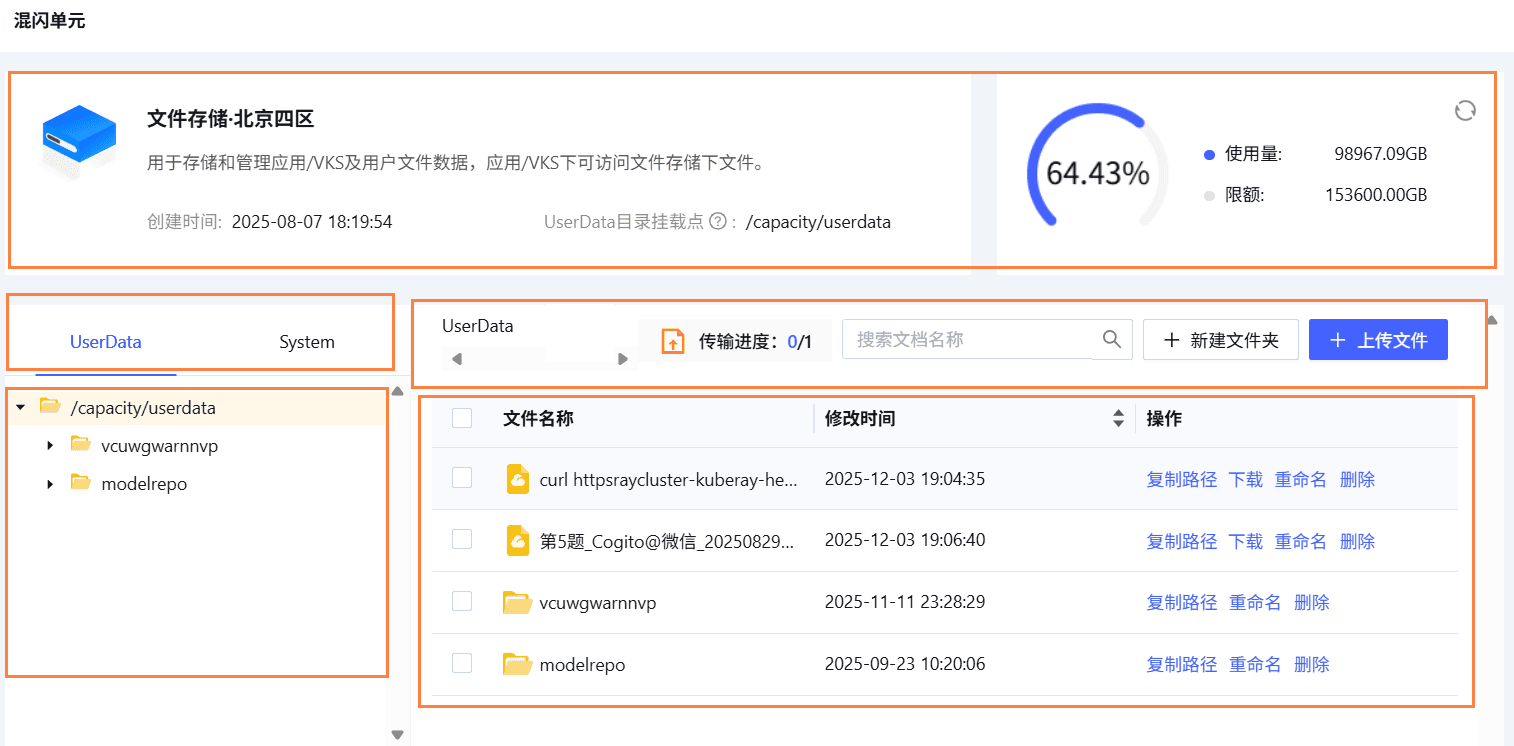Open vcuwgwarnnvp folder name in file list
The height and width of the screenshot is (746, 1514).
pos(597,603)
